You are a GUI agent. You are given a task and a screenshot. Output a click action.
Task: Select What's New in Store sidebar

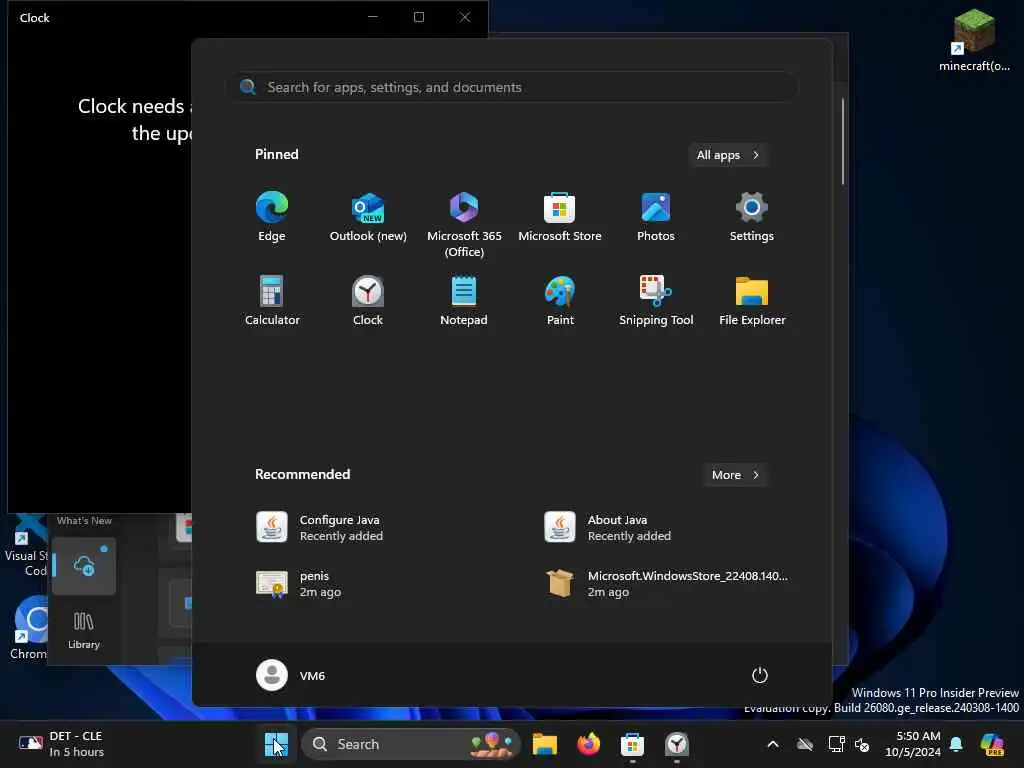(84, 520)
